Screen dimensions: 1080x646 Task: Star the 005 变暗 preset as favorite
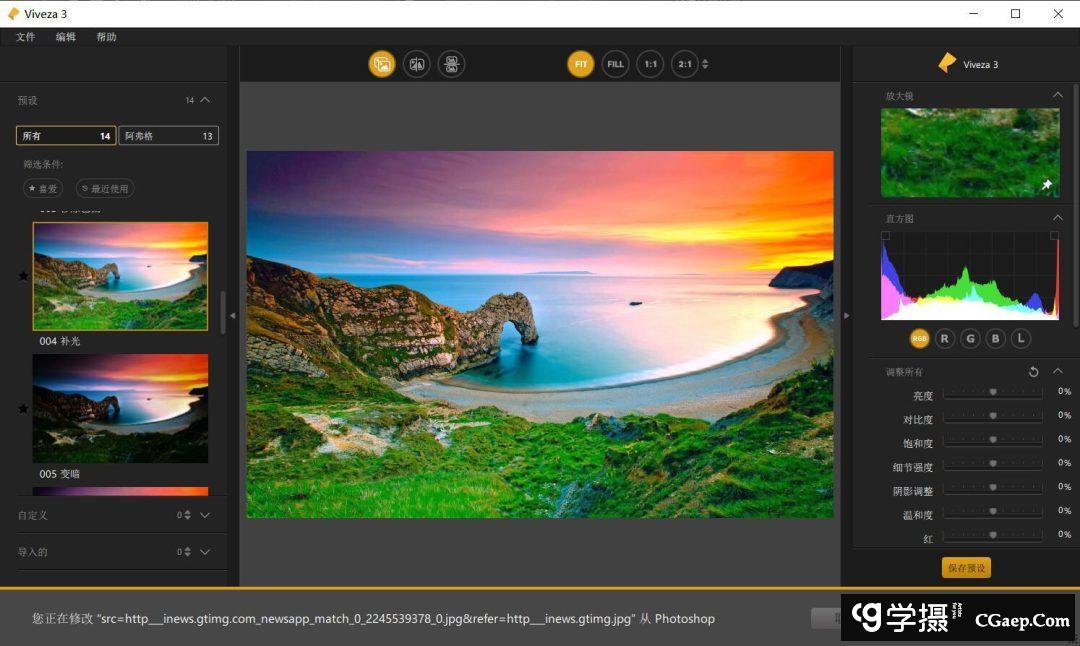pos(24,409)
